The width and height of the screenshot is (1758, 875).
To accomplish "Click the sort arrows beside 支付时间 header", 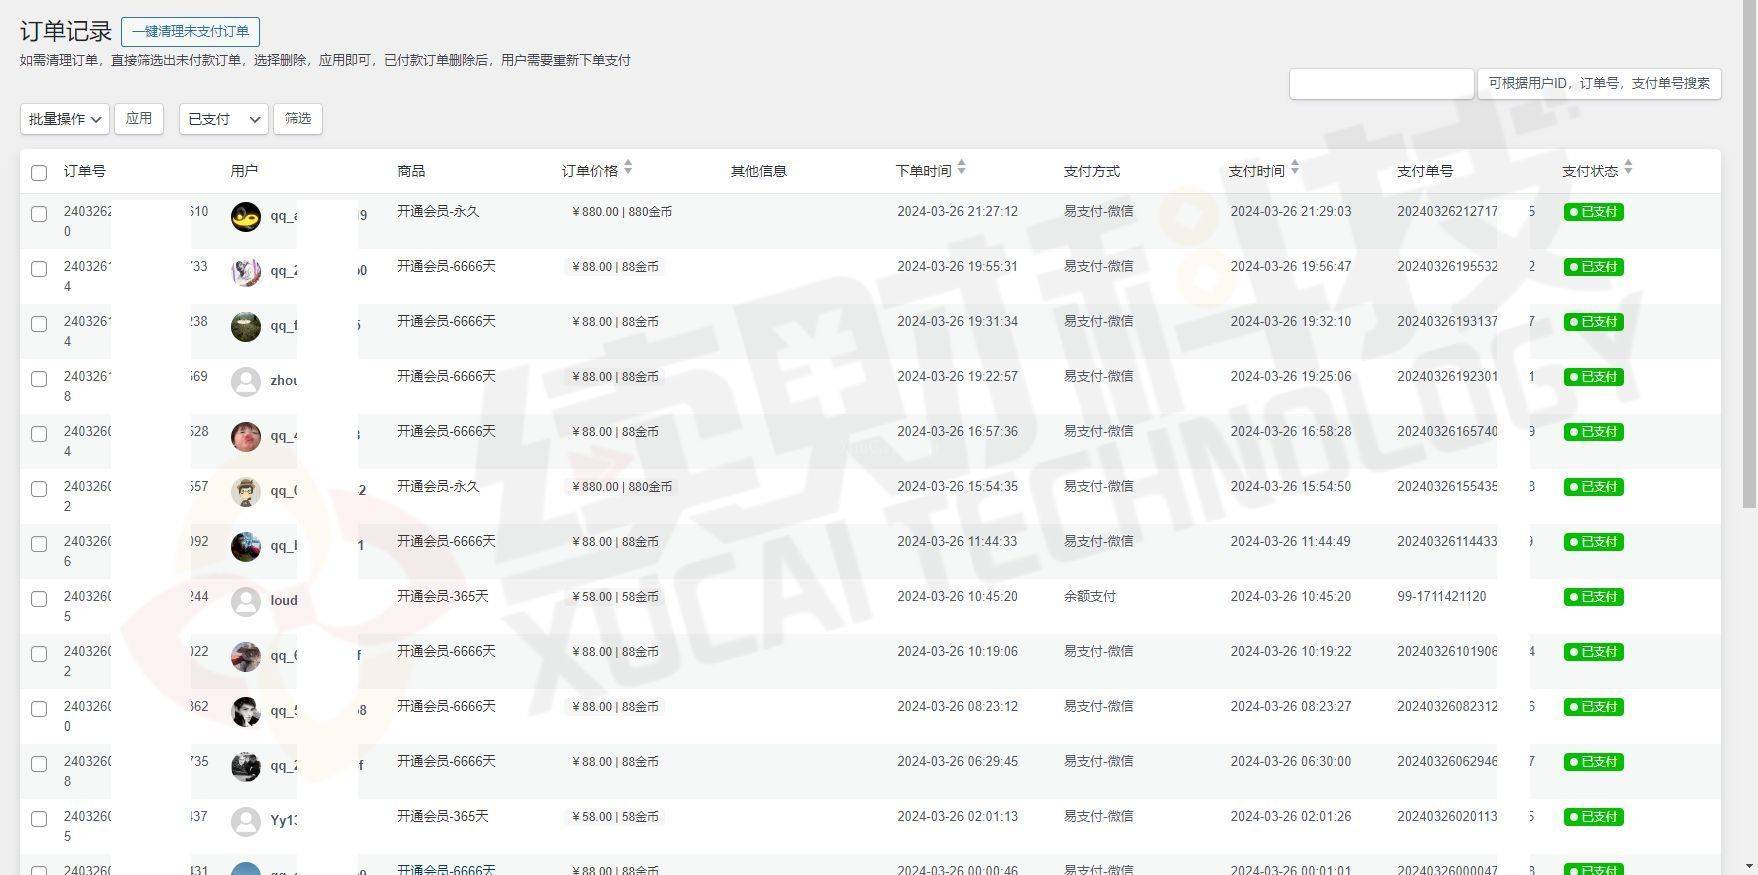I will pyautogui.click(x=1294, y=169).
